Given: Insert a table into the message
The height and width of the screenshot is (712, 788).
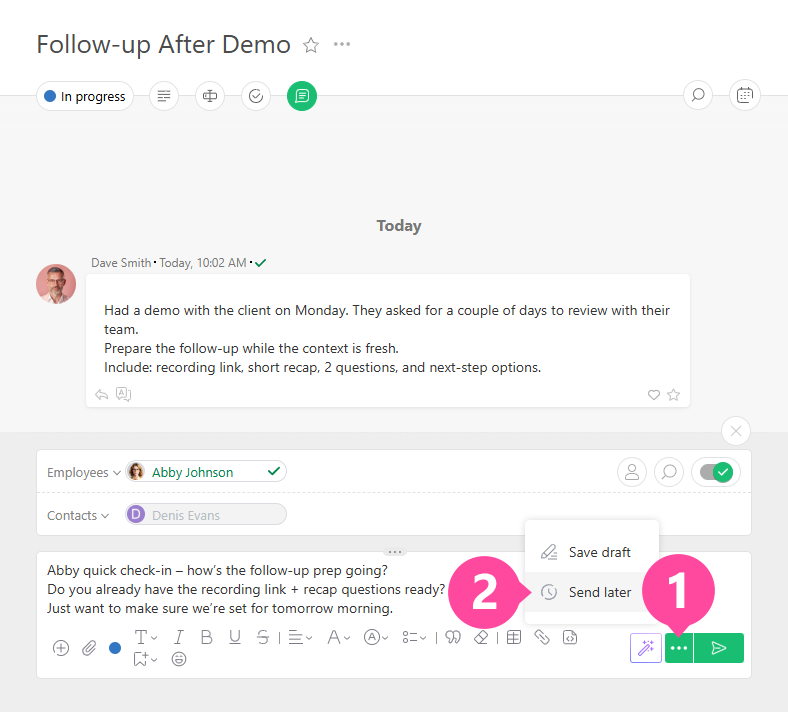Looking at the screenshot, I should [513, 637].
